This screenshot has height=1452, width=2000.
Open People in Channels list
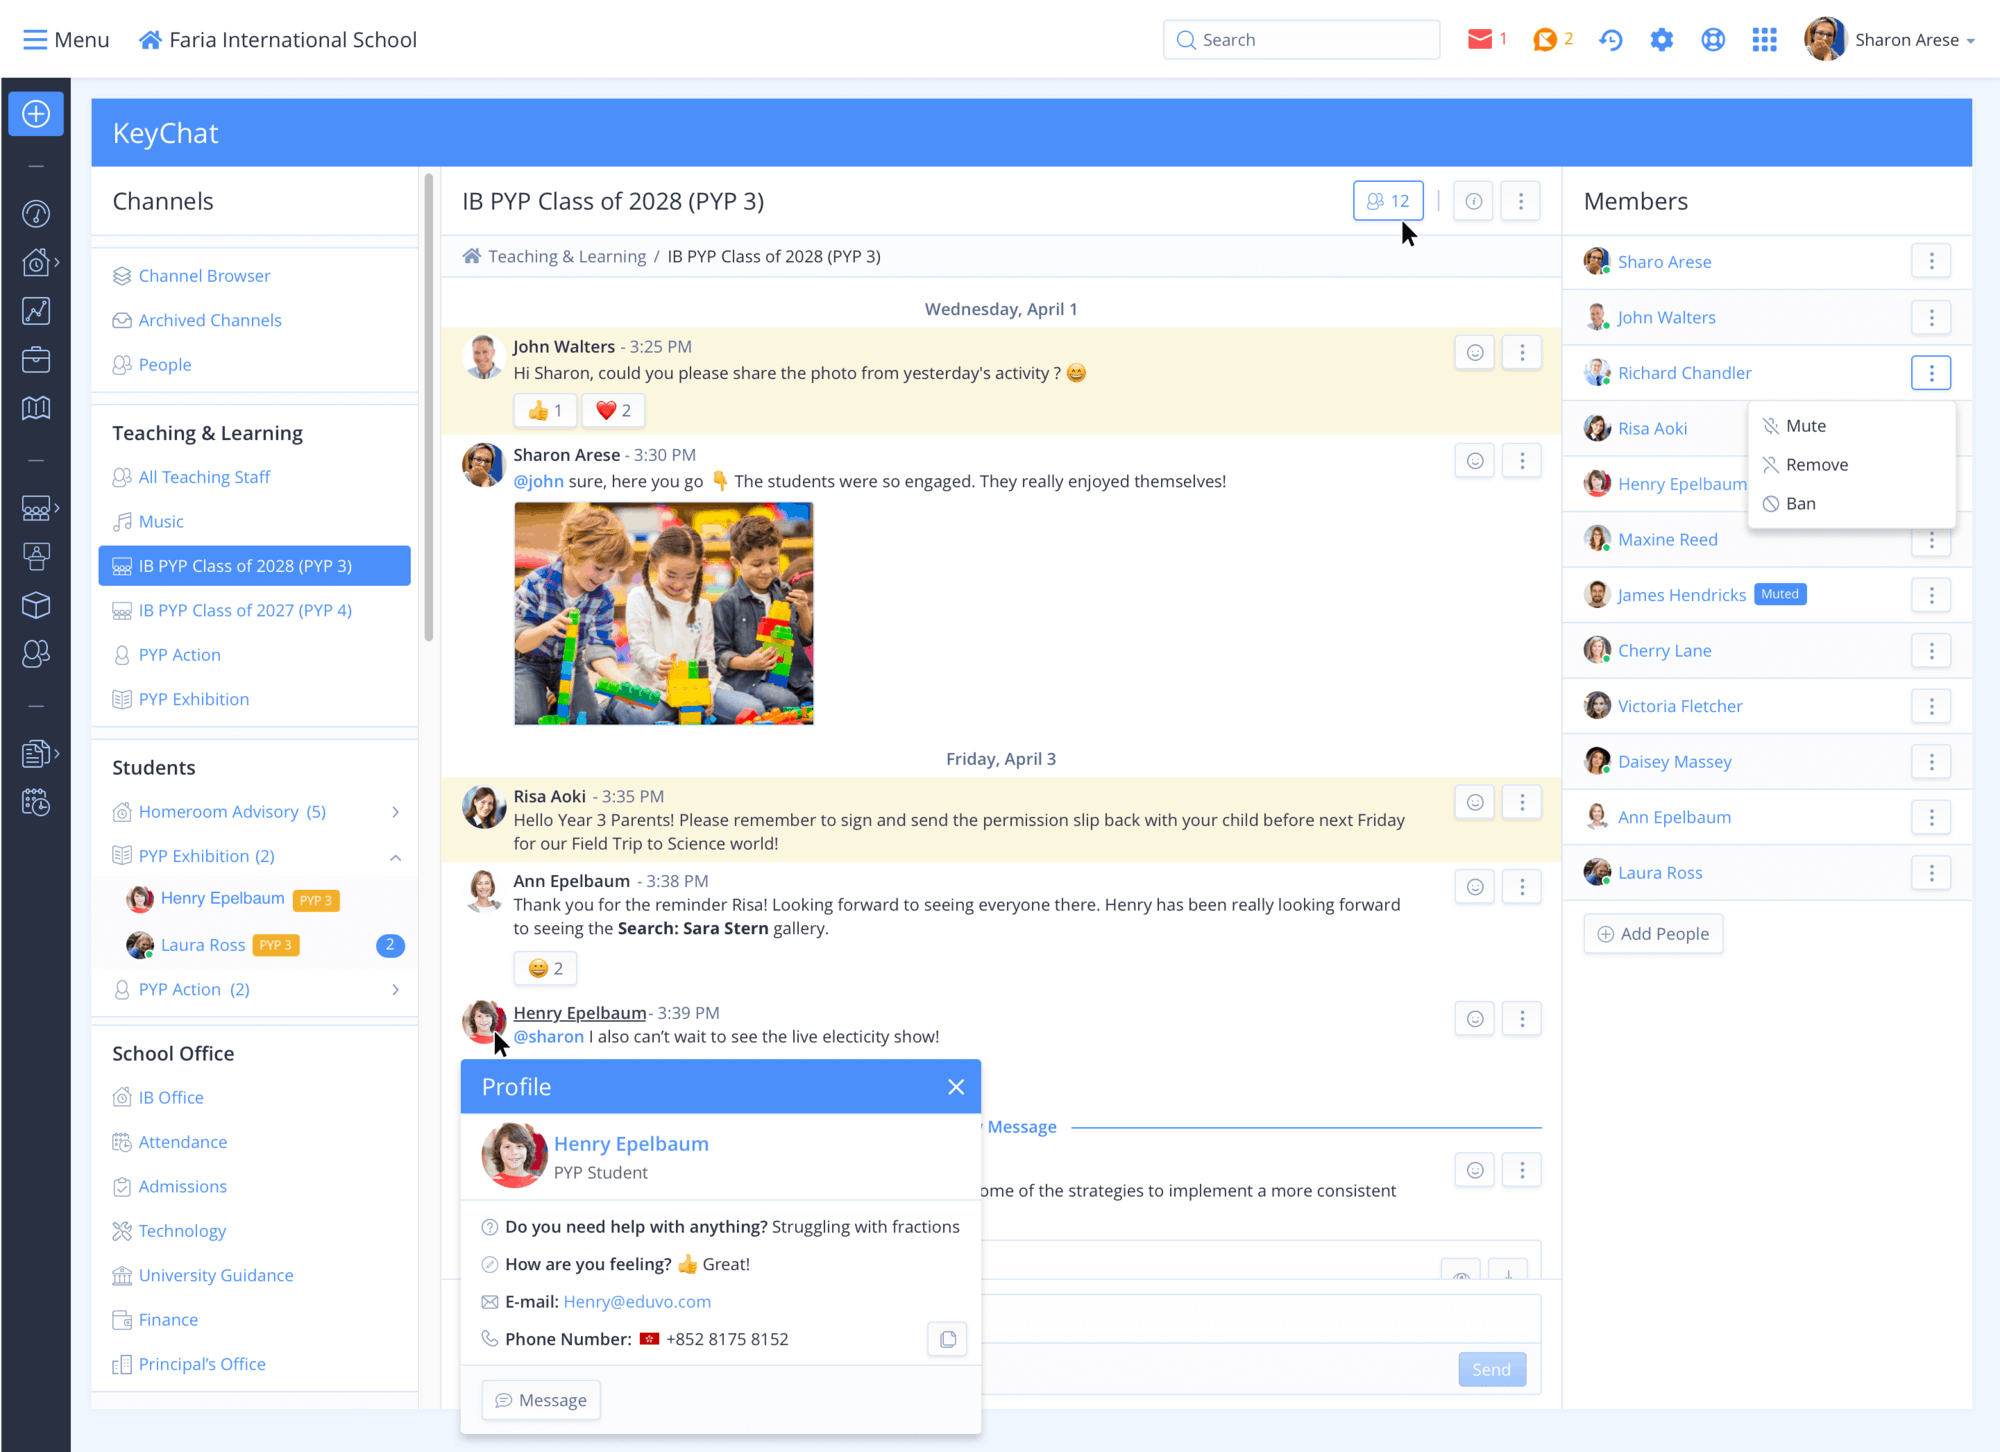coord(165,365)
